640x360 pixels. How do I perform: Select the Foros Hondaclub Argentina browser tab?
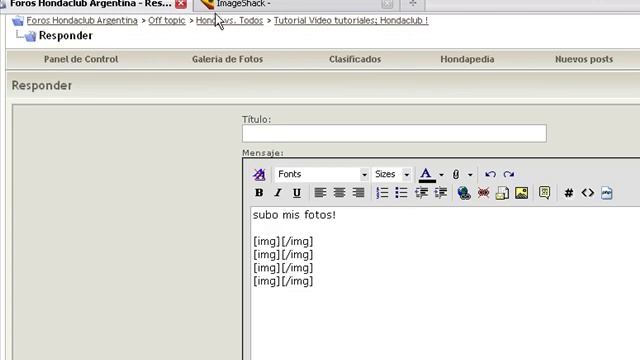click(x=90, y=4)
